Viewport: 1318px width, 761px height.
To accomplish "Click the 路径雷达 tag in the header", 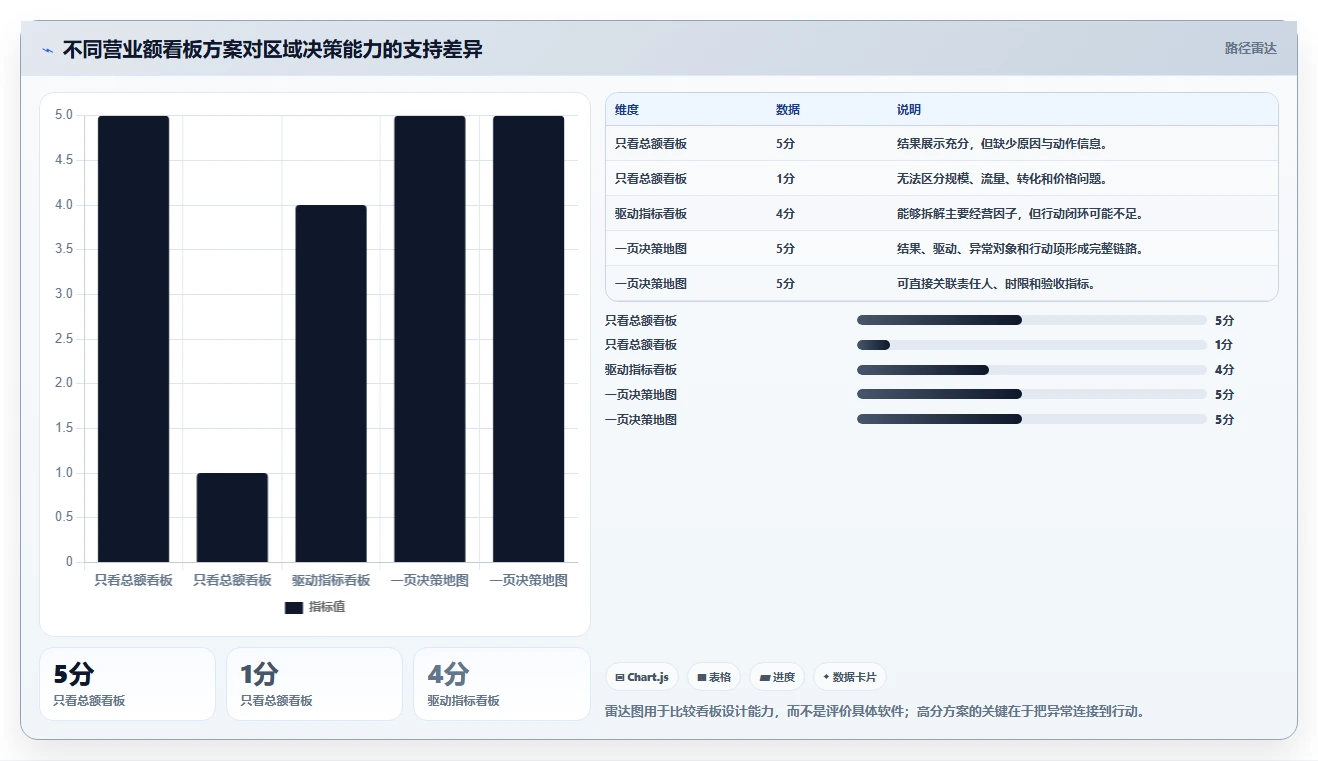I will tap(1250, 48).
